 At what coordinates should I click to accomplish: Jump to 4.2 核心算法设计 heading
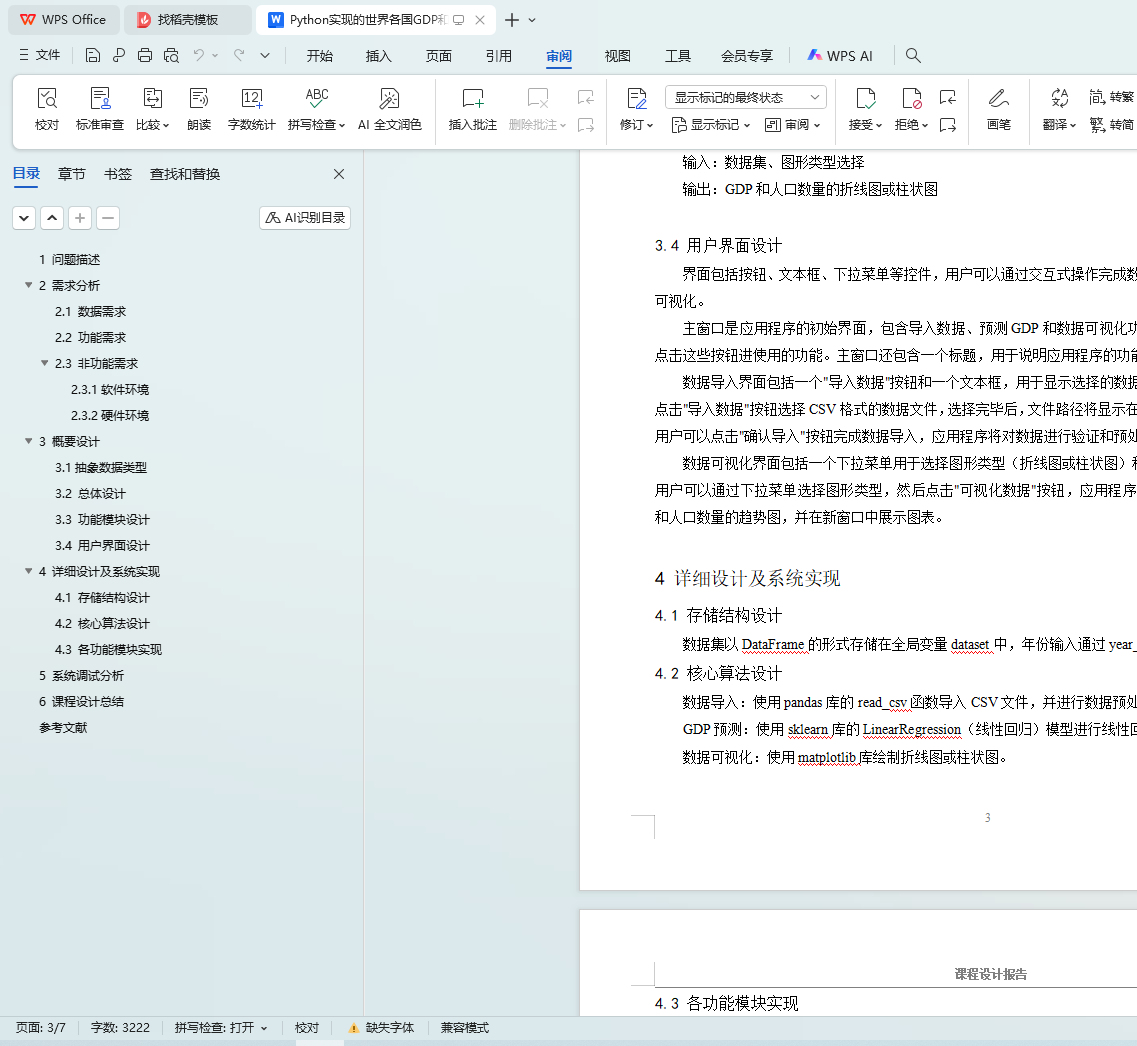[102, 623]
